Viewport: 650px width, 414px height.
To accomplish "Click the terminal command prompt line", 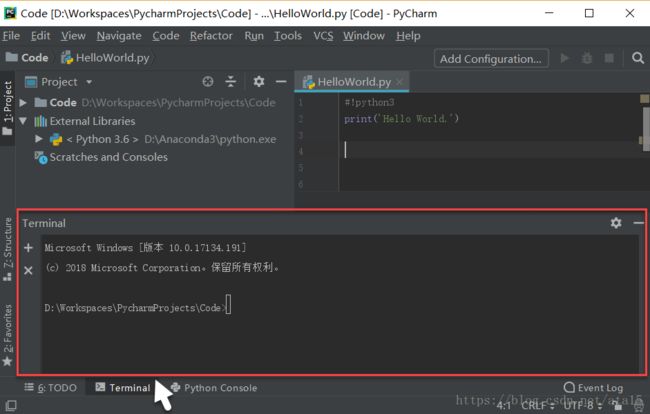I will 138,308.
